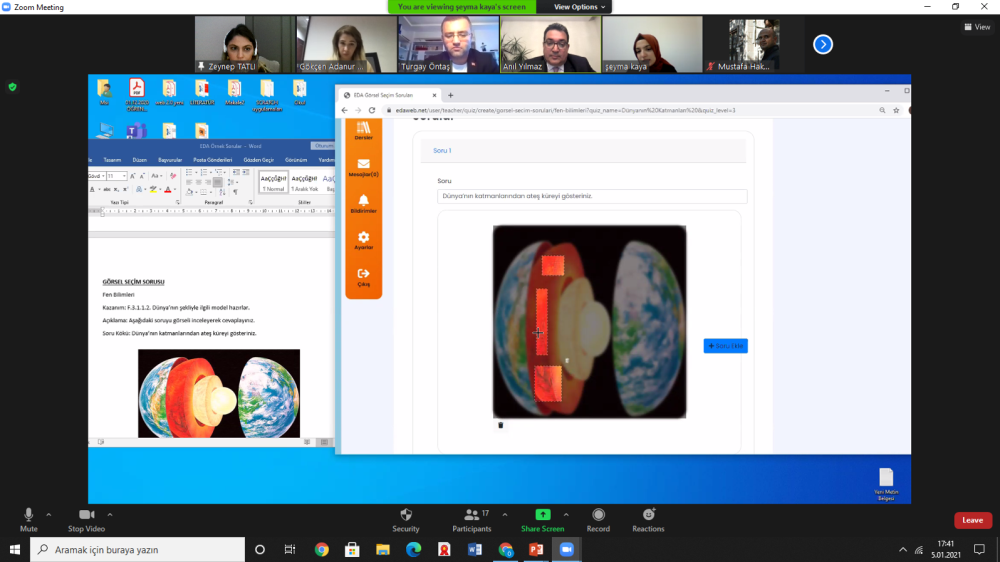Expand Participants options arrow
The image size is (1000, 562).
click(x=504, y=515)
